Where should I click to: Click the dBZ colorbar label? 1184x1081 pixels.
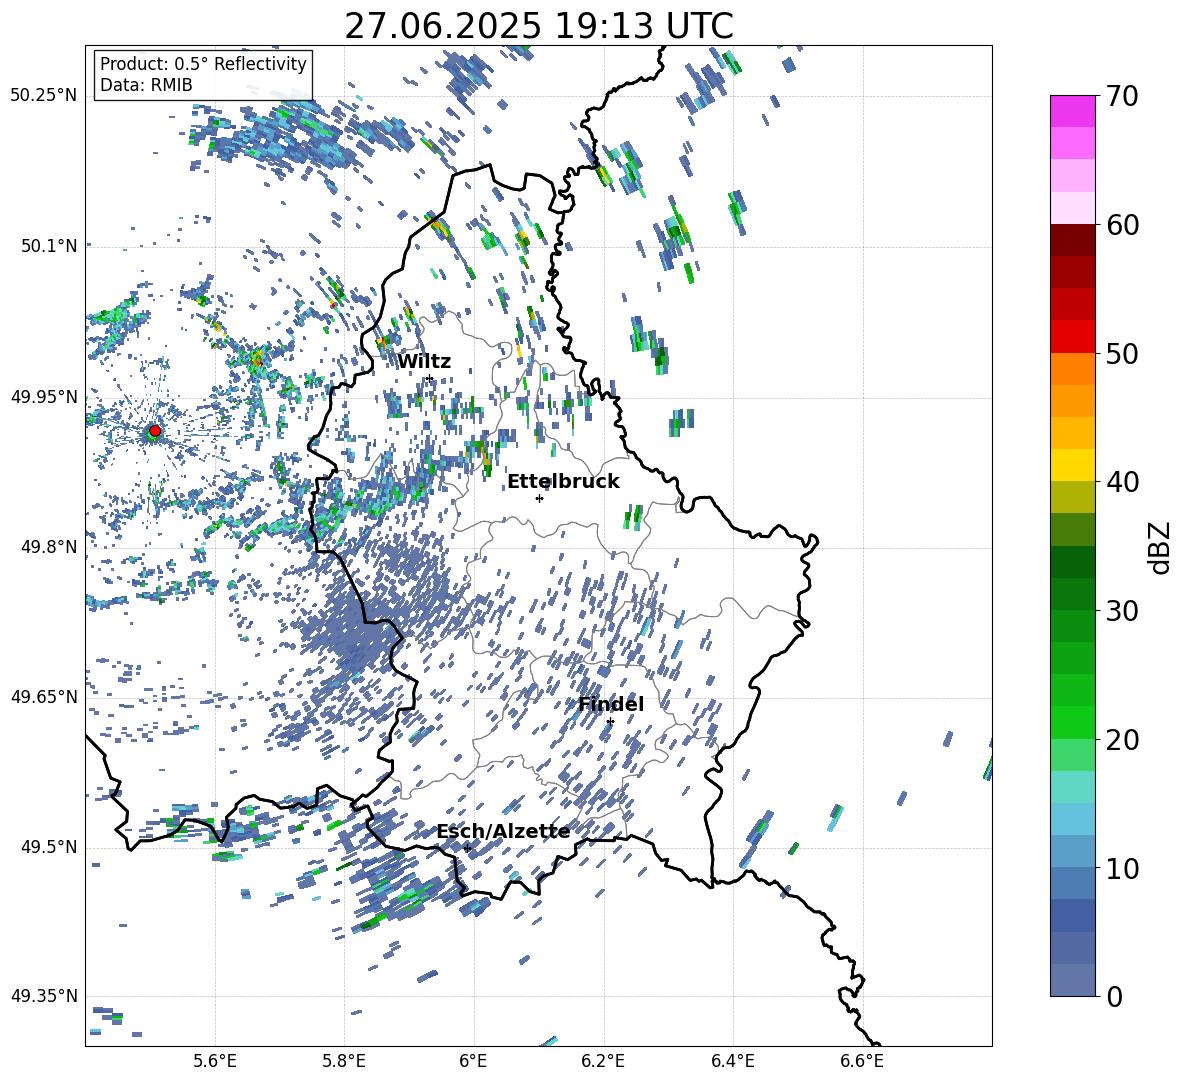(x=1159, y=547)
